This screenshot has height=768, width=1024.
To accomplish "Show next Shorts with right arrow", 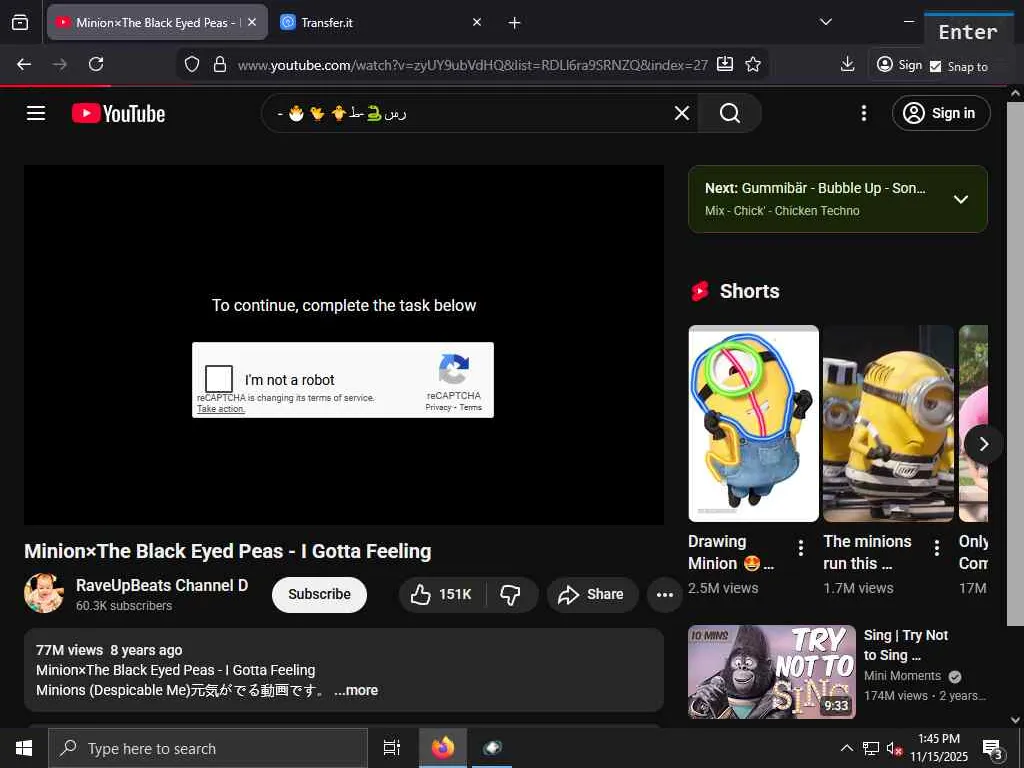I will (x=984, y=444).
